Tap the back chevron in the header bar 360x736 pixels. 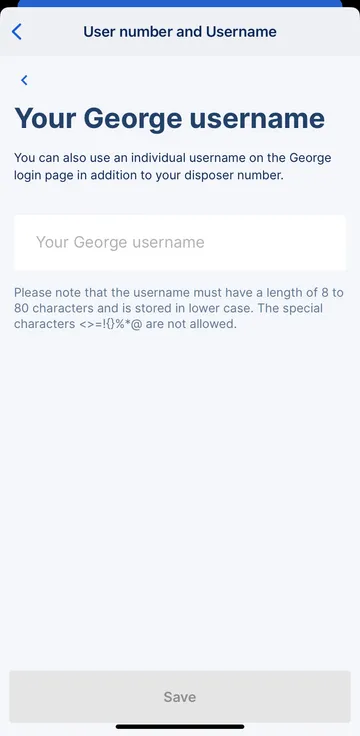tap(16, 31)
